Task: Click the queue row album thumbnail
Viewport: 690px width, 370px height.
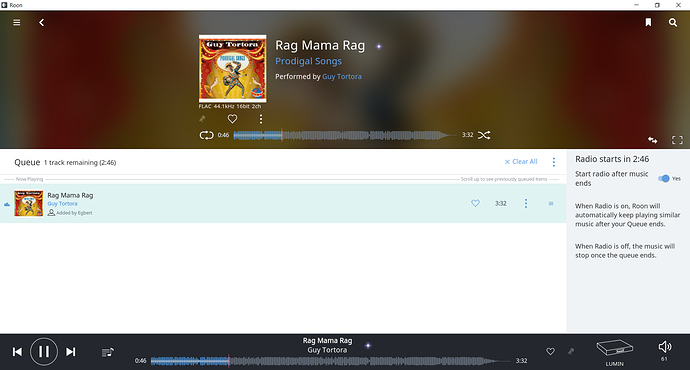Action: tap(29, 203)
